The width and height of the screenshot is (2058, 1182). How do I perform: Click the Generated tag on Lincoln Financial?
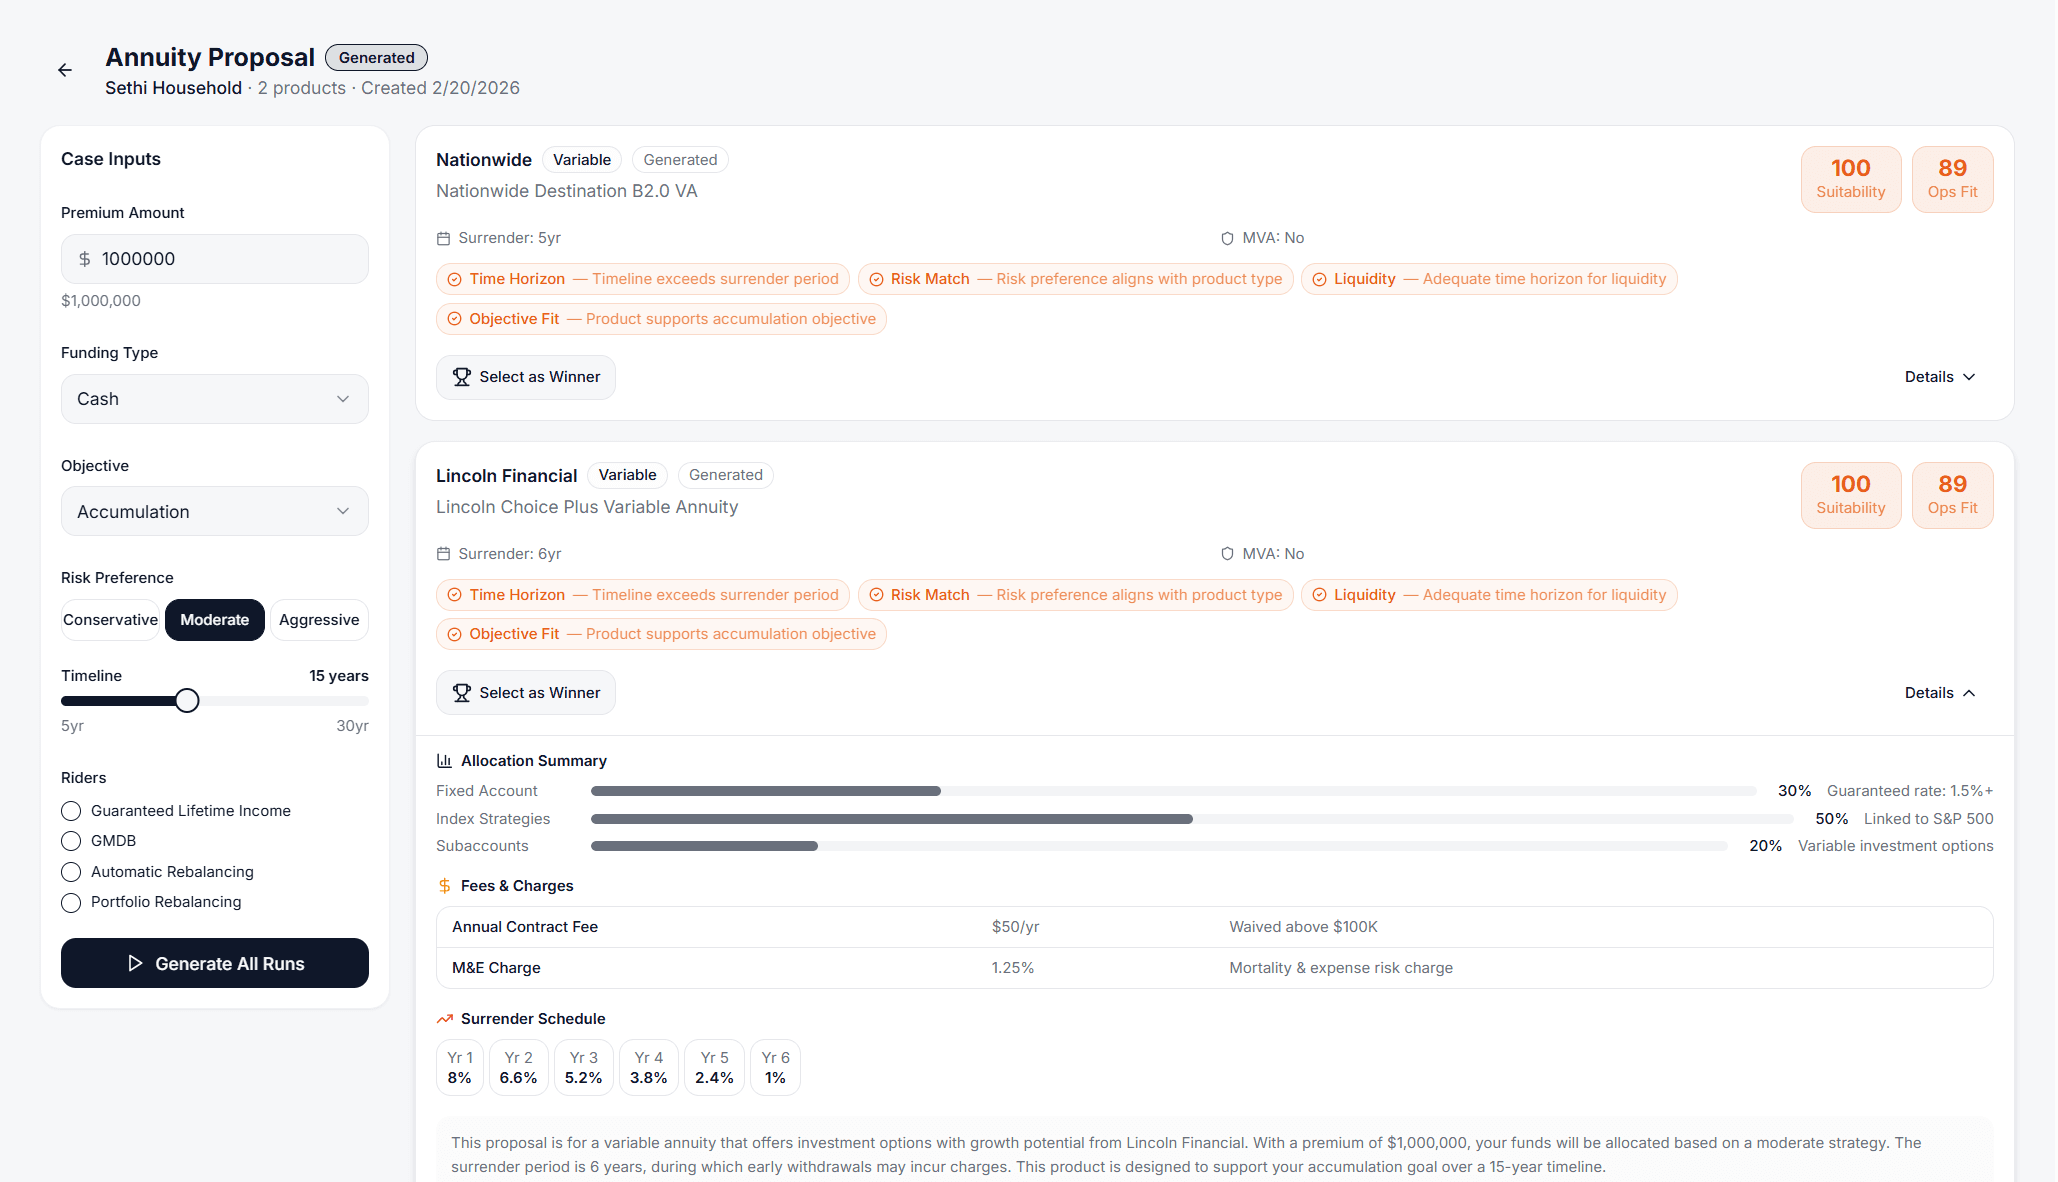click(x=726, y=475)
